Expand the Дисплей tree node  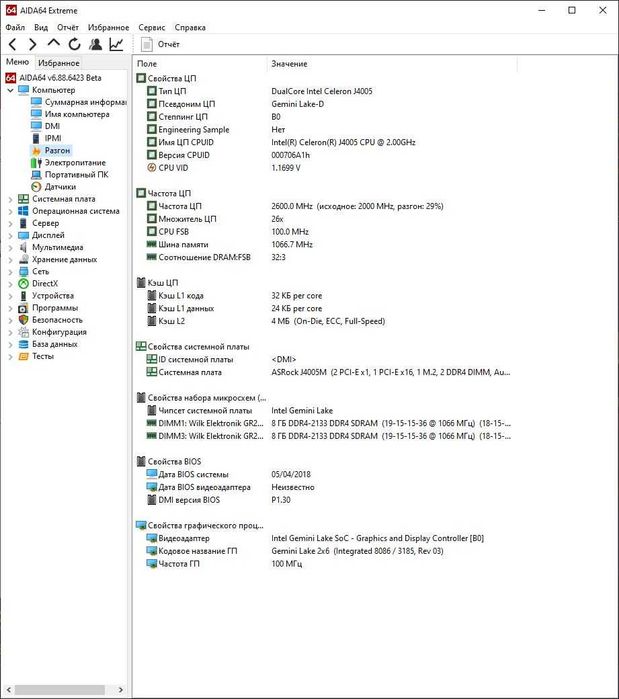tap(10, 235)
